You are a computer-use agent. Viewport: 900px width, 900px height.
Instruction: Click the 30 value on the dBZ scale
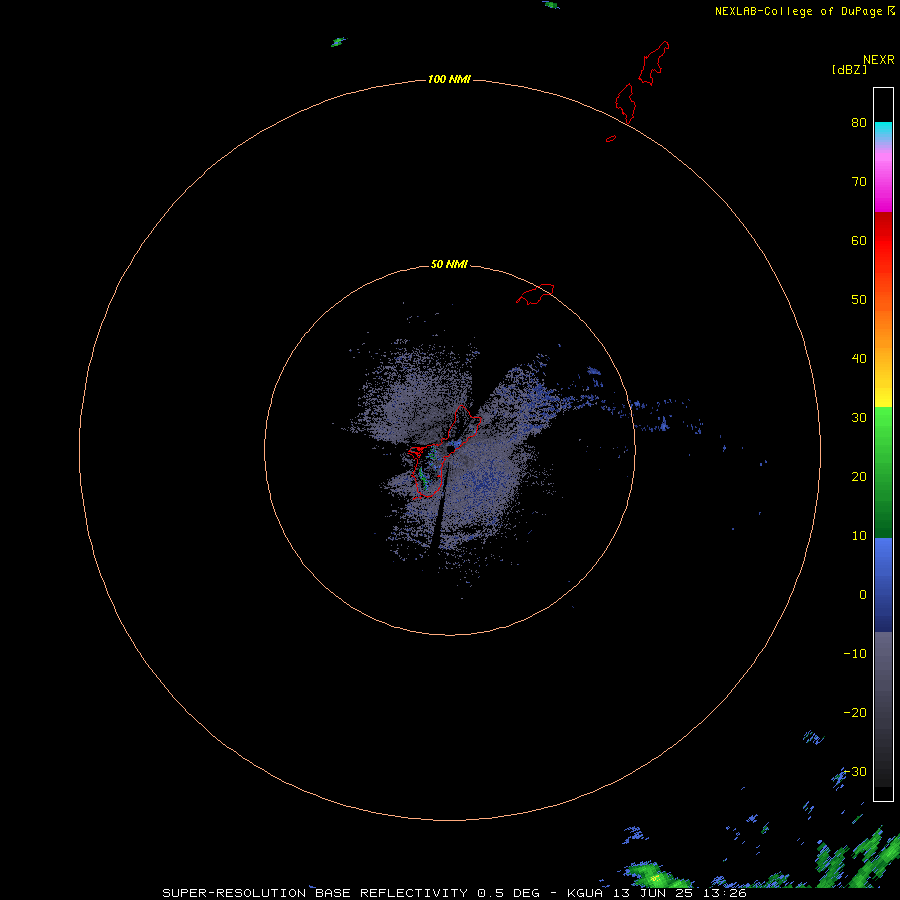coord(859,417)
